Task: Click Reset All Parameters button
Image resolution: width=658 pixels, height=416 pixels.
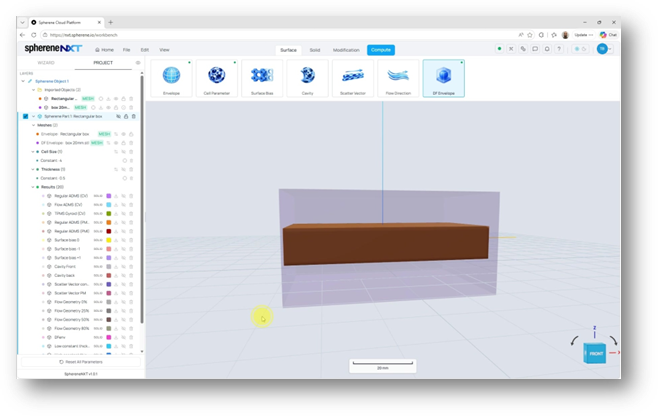Action: pos(81,362)
